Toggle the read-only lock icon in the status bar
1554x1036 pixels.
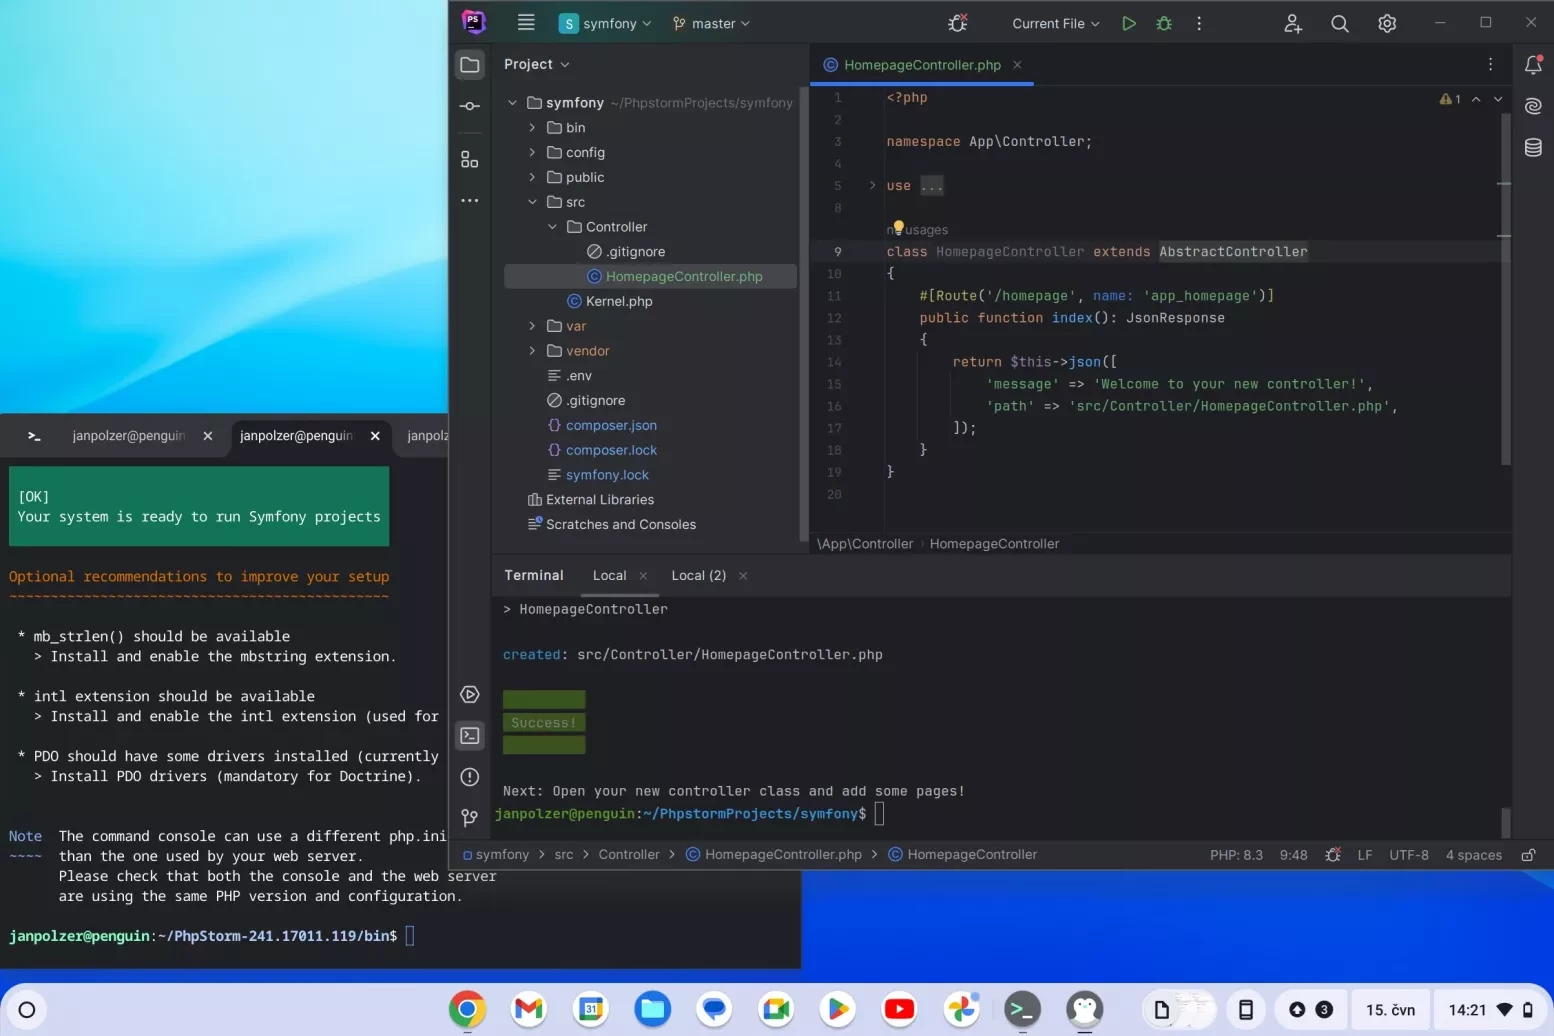tap(1528, 855)
